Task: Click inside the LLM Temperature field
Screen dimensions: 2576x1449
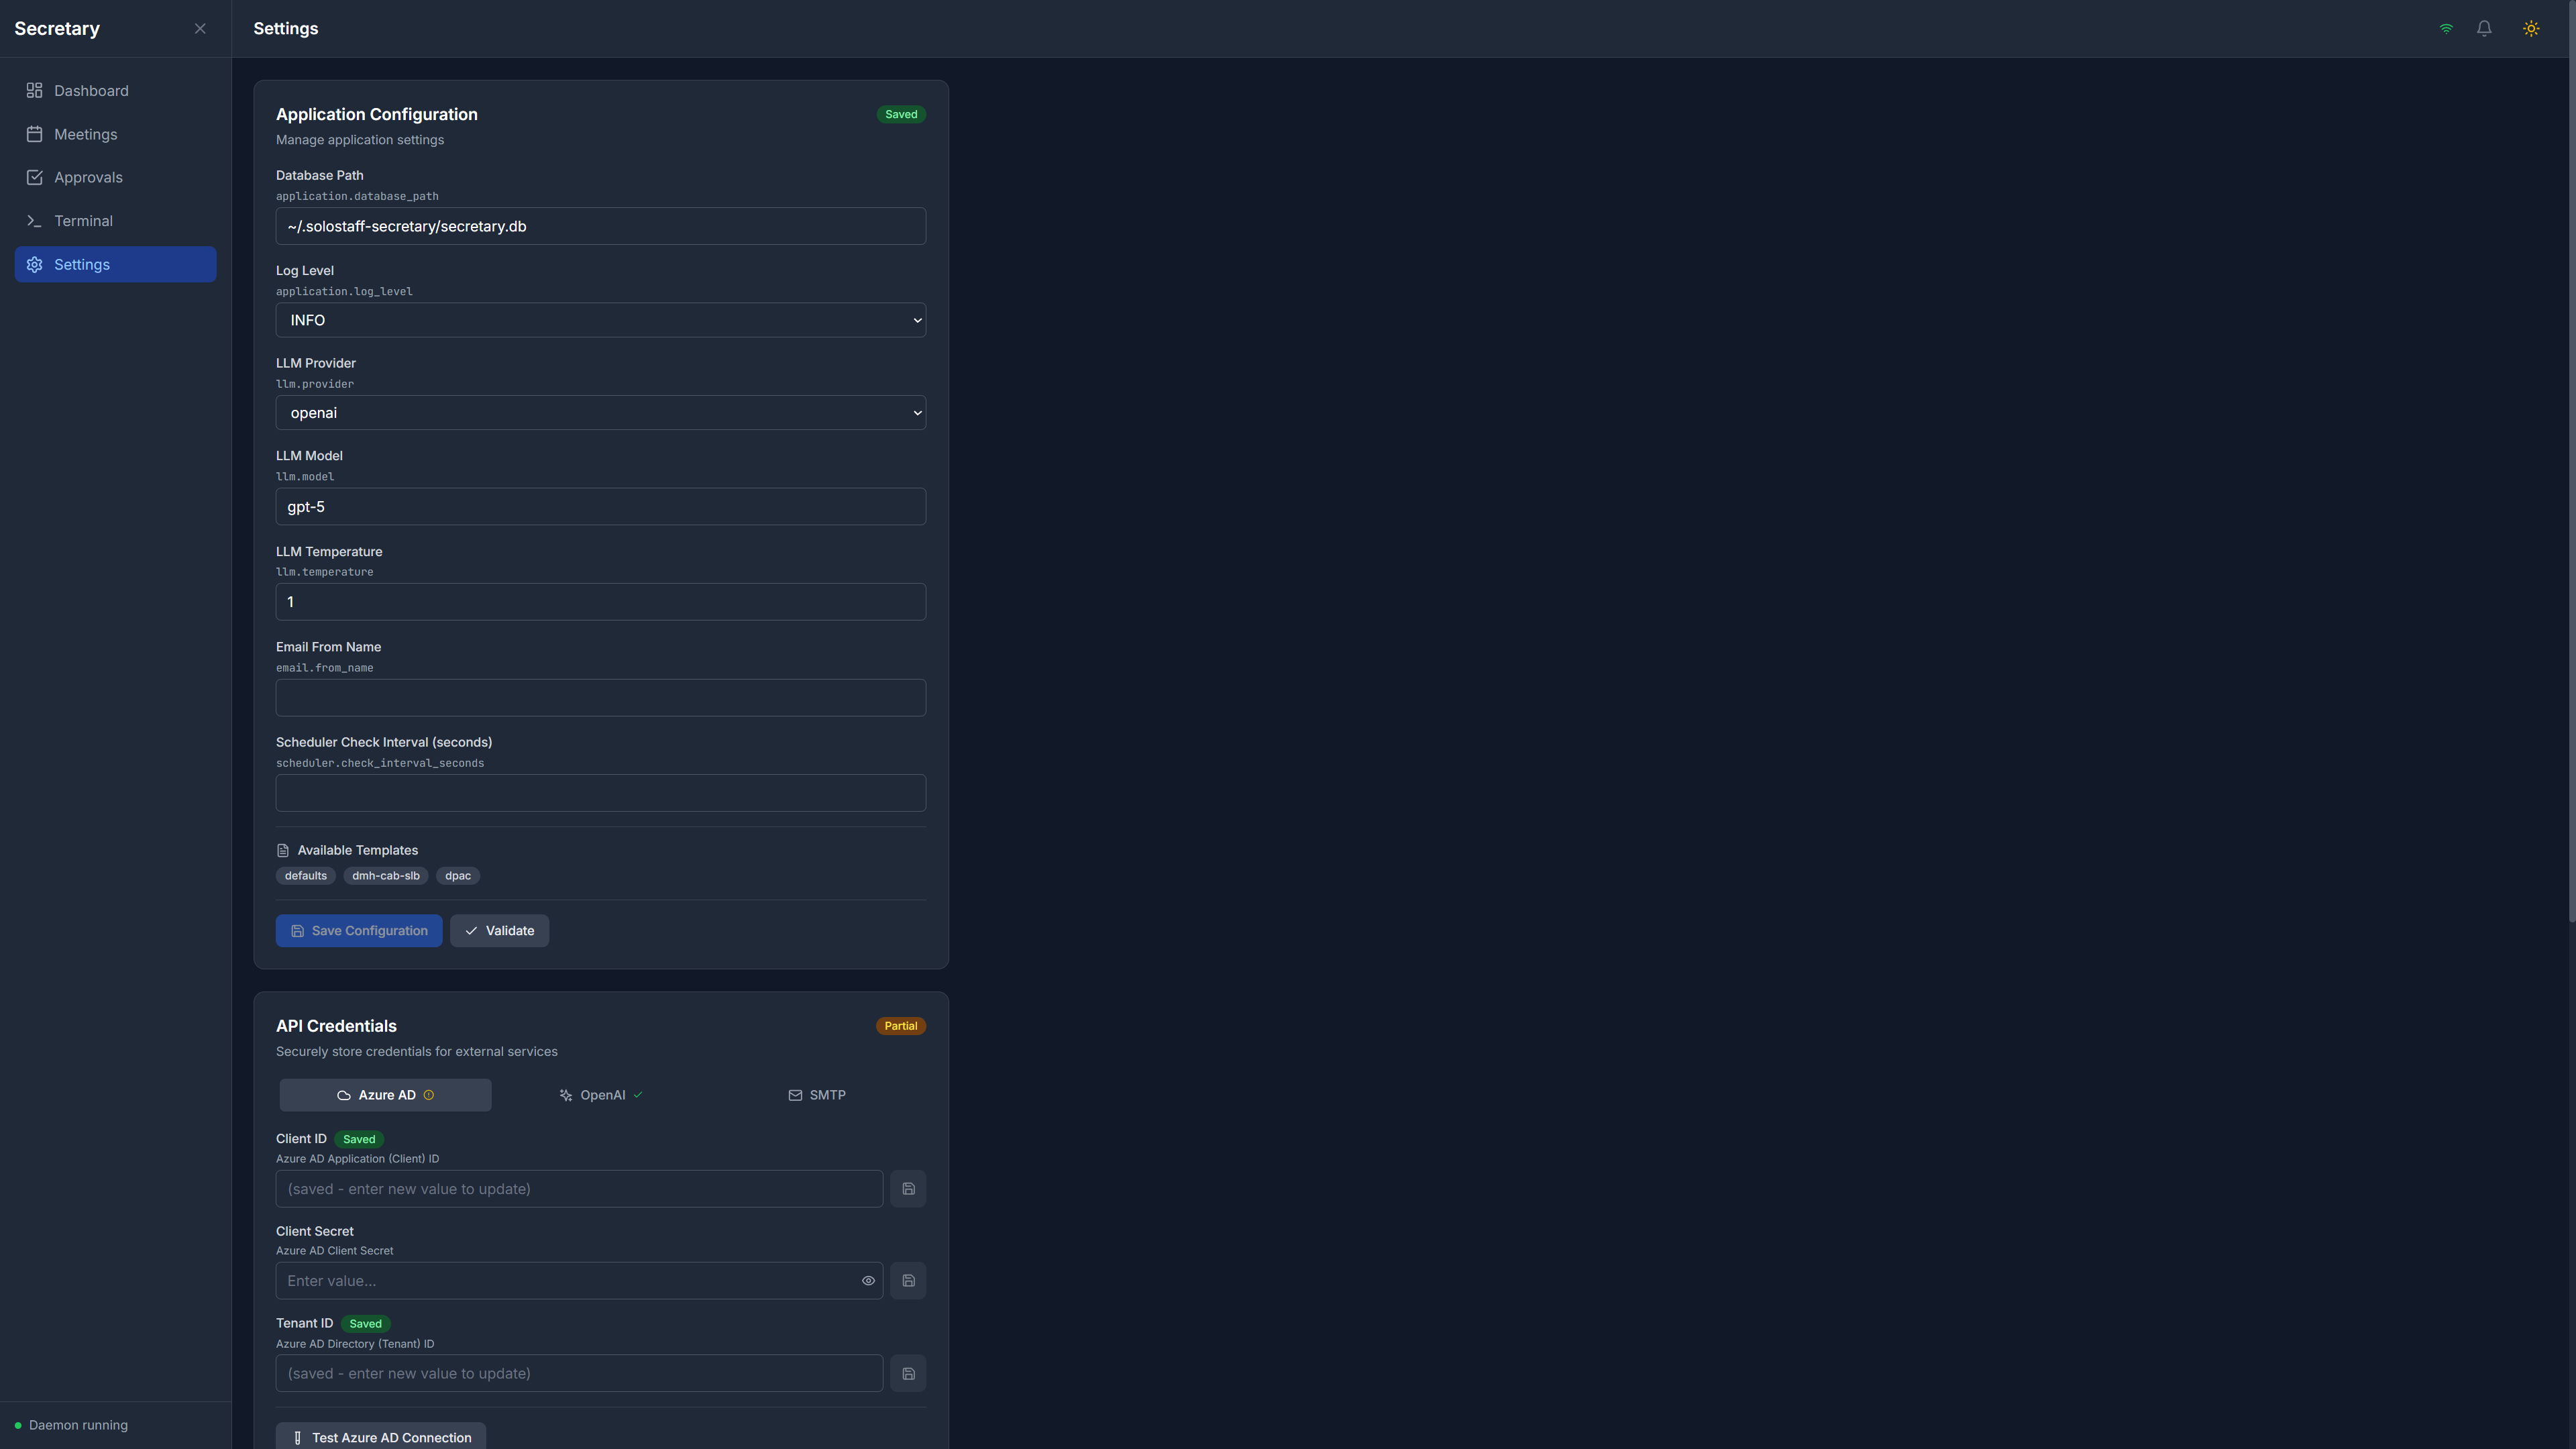Action: (x=600, y=601)
